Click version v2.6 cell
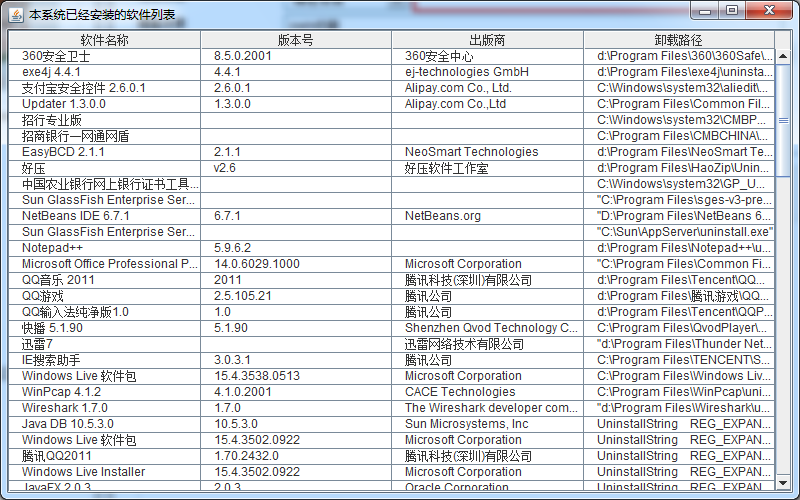The image size is (800, 500). tap(296, 168)
